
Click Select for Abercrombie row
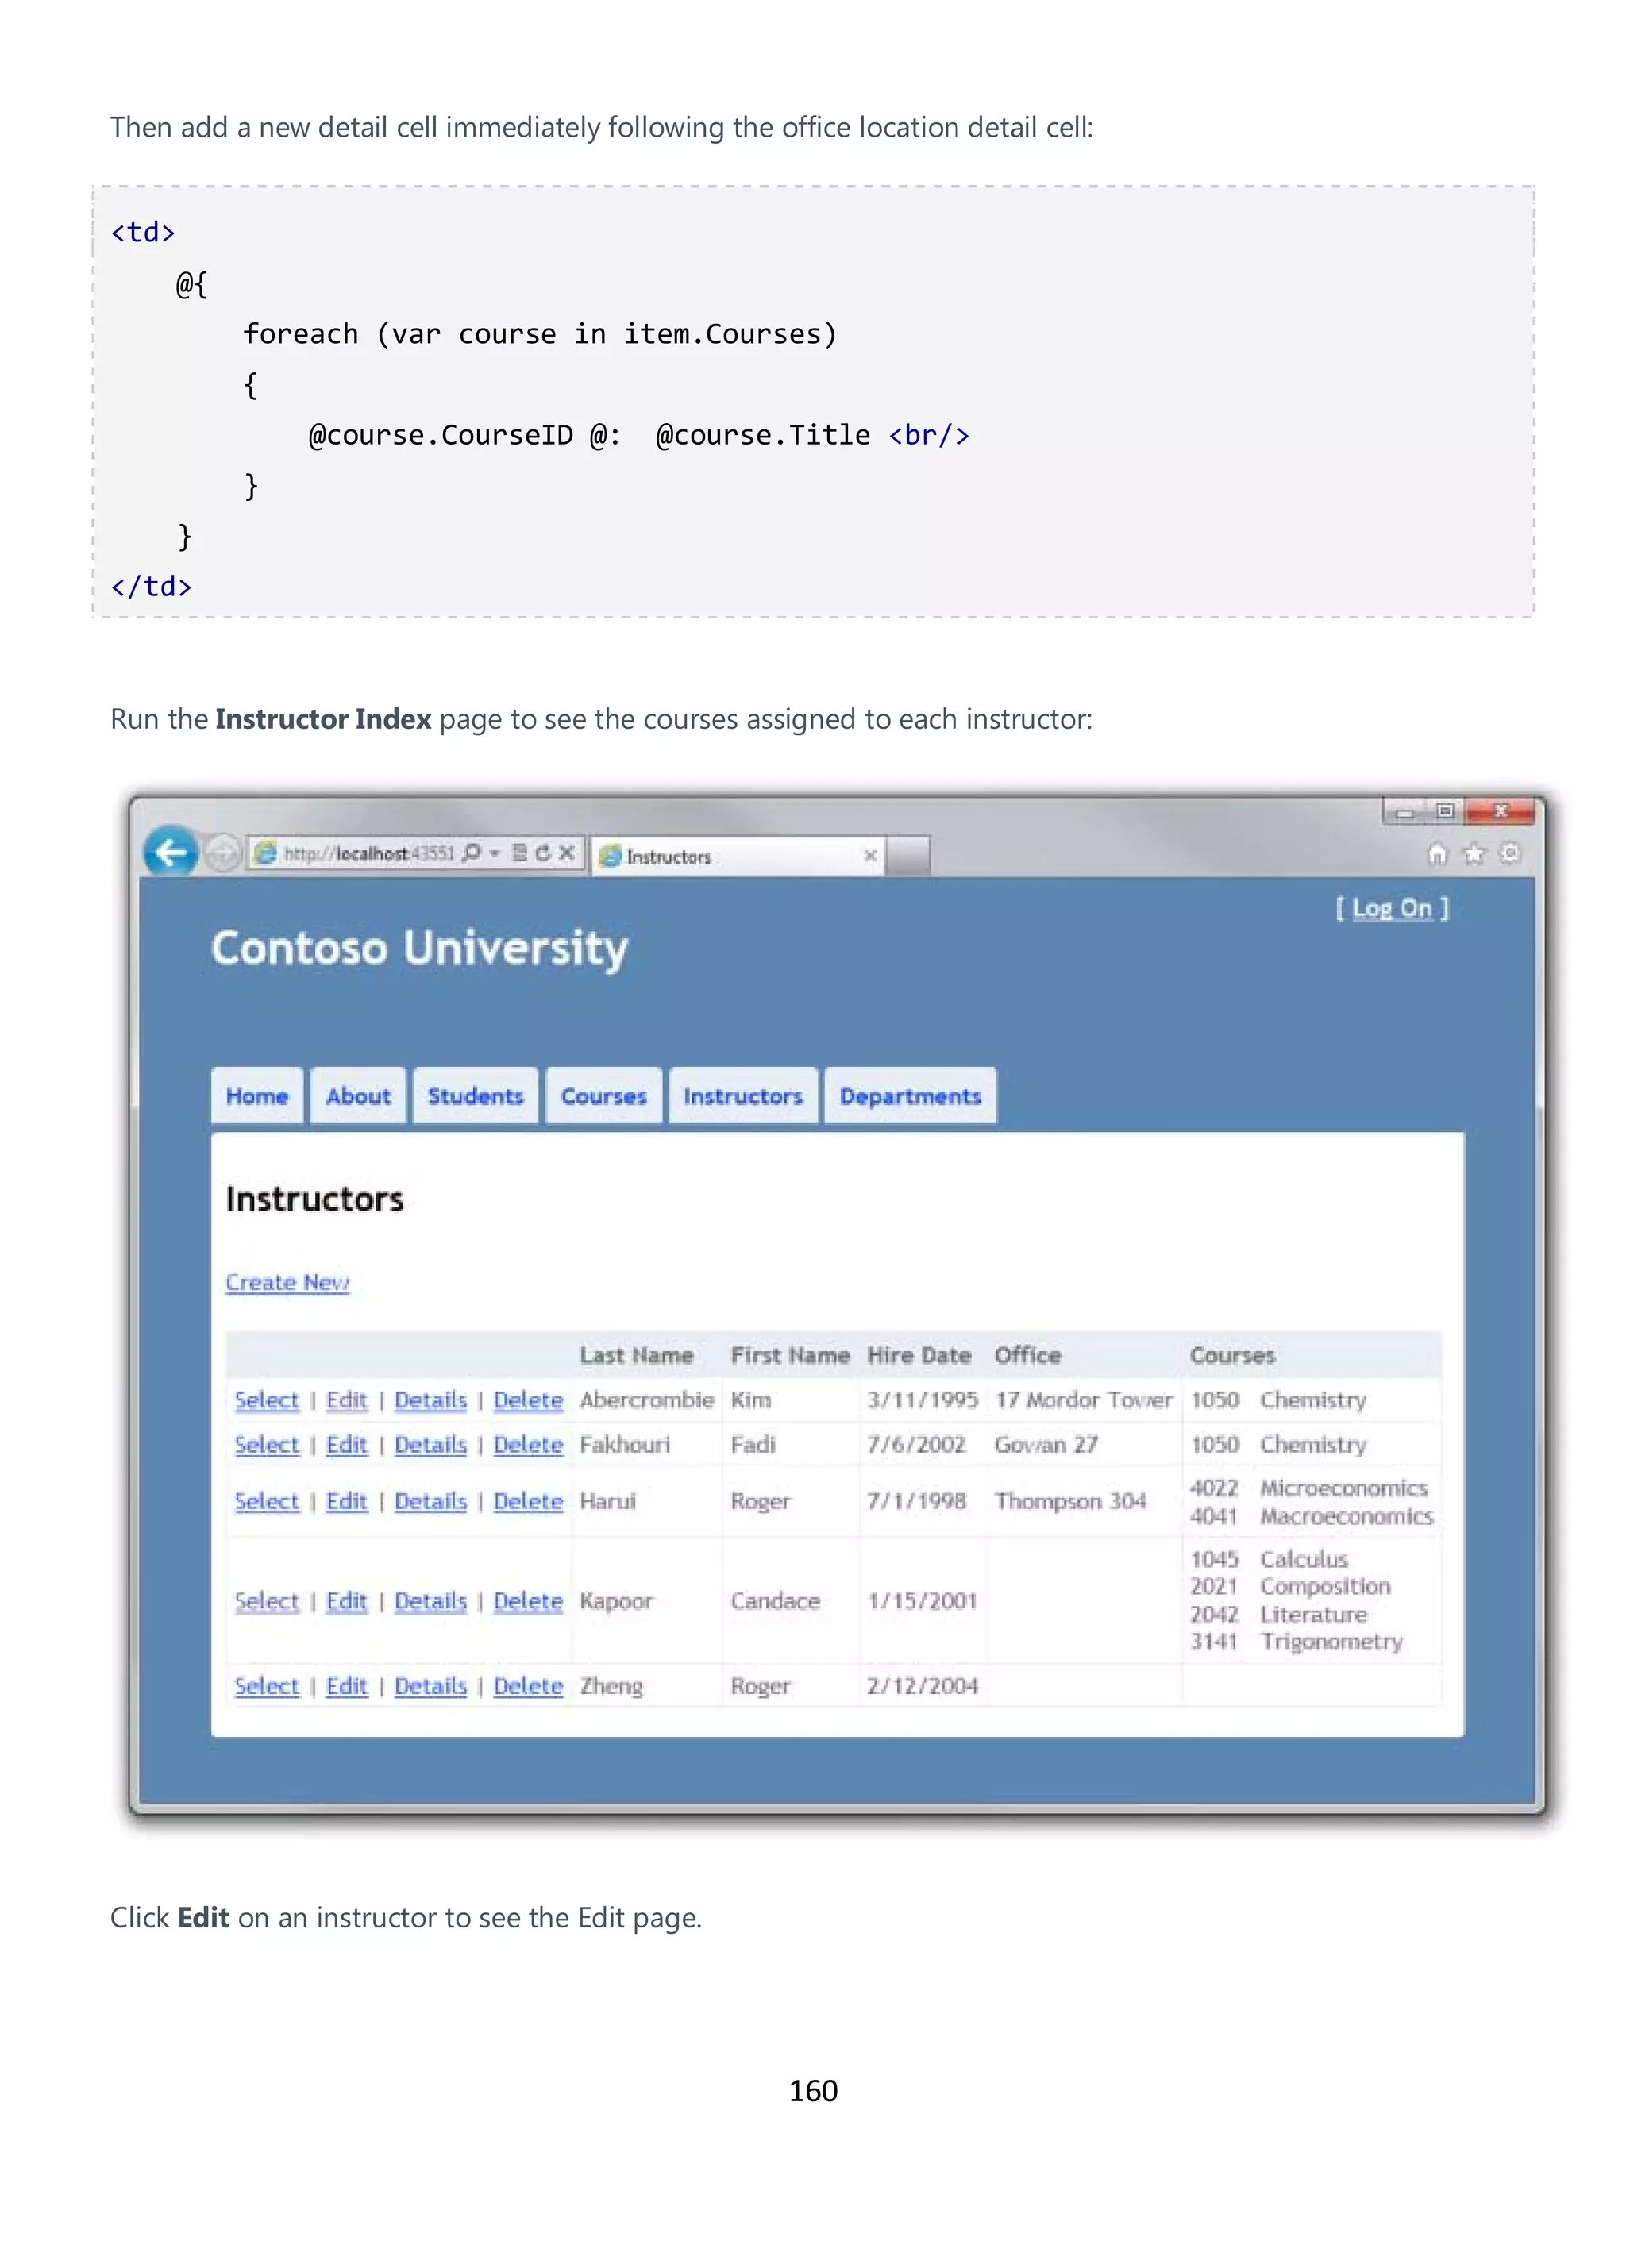(x=267, y=1400)
